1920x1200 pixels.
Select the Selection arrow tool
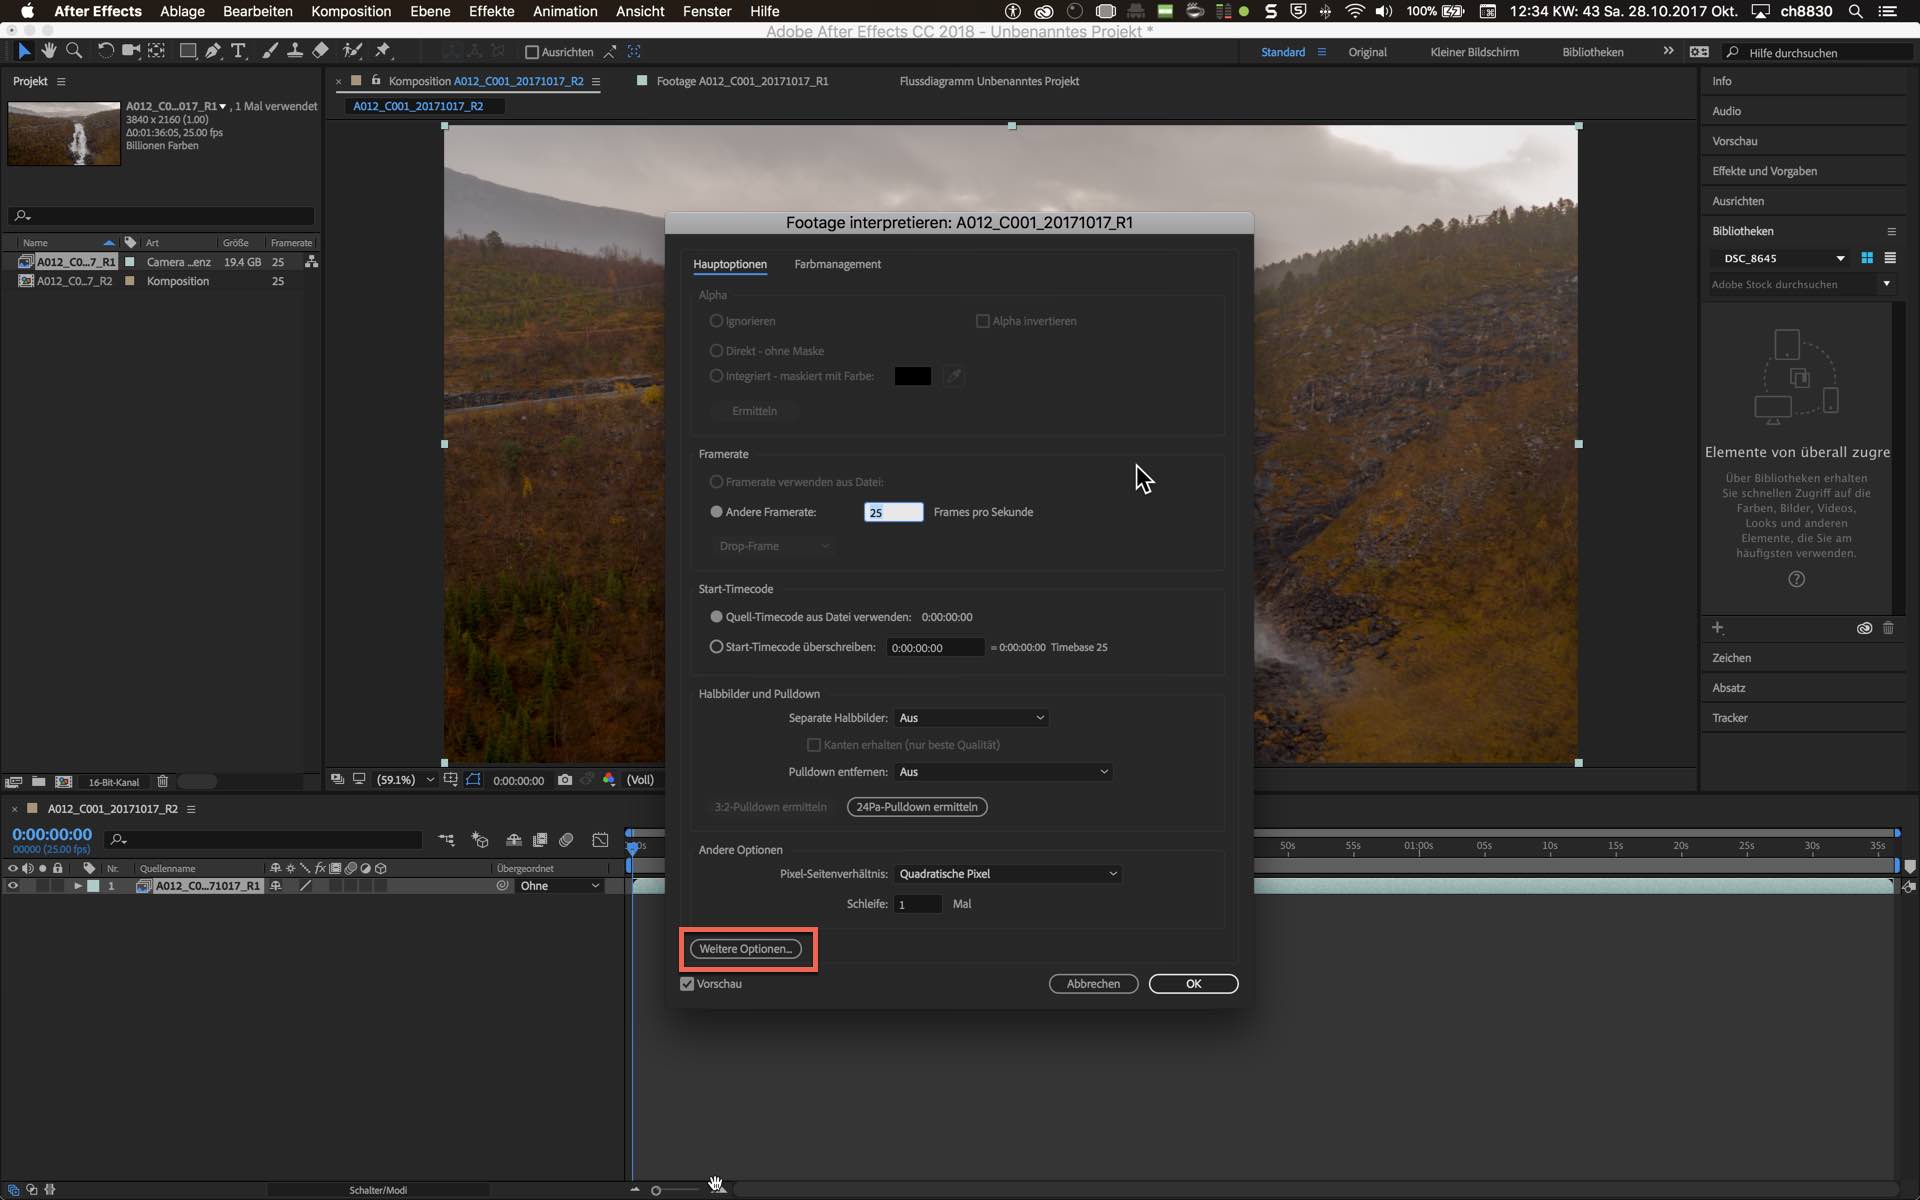point(25,51)
